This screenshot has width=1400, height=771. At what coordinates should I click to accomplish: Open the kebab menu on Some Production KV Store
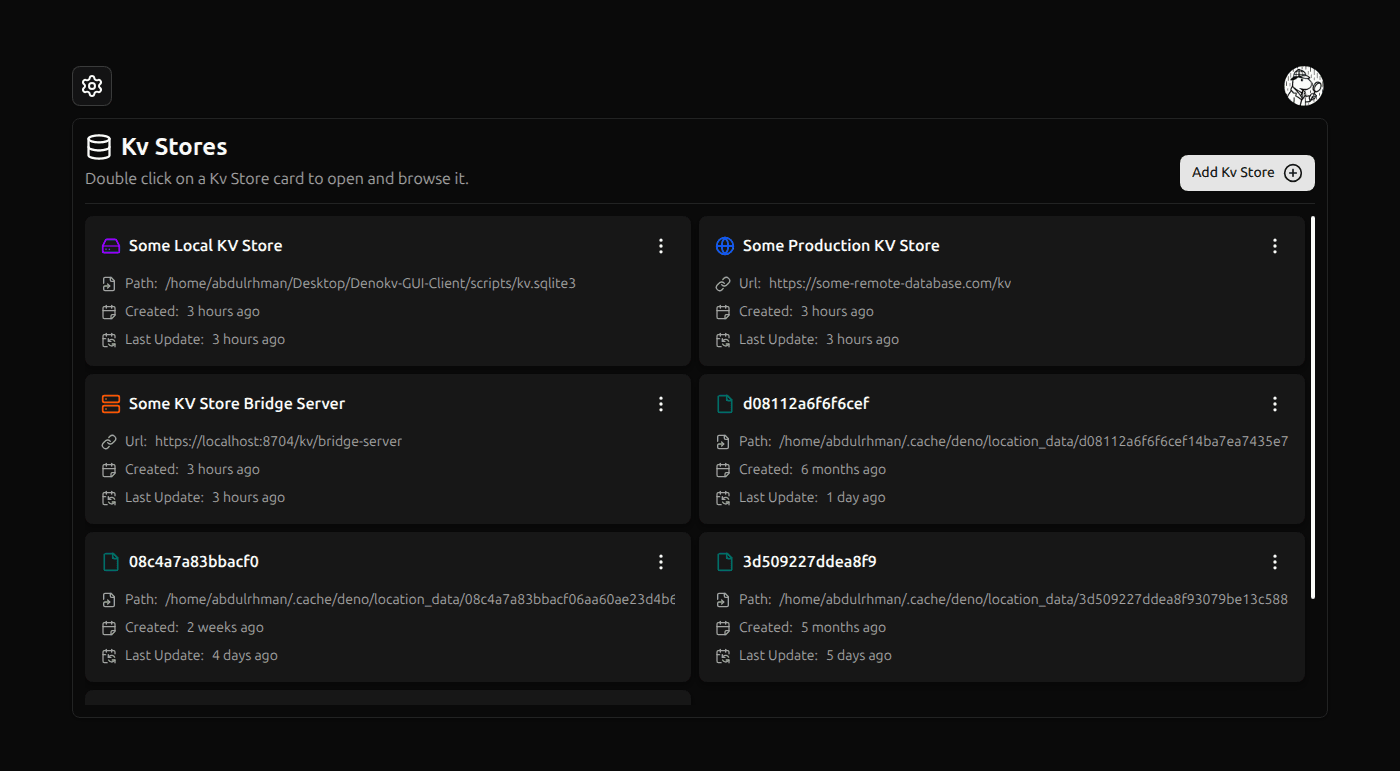pyautogui.click(x=1275, y=245)
